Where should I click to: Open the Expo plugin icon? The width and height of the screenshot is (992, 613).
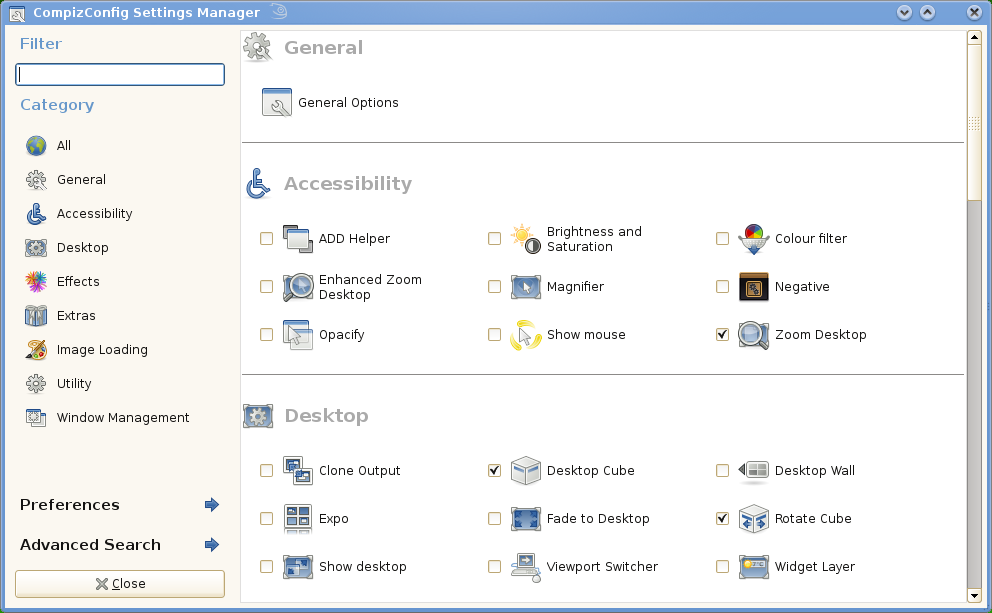298,519
